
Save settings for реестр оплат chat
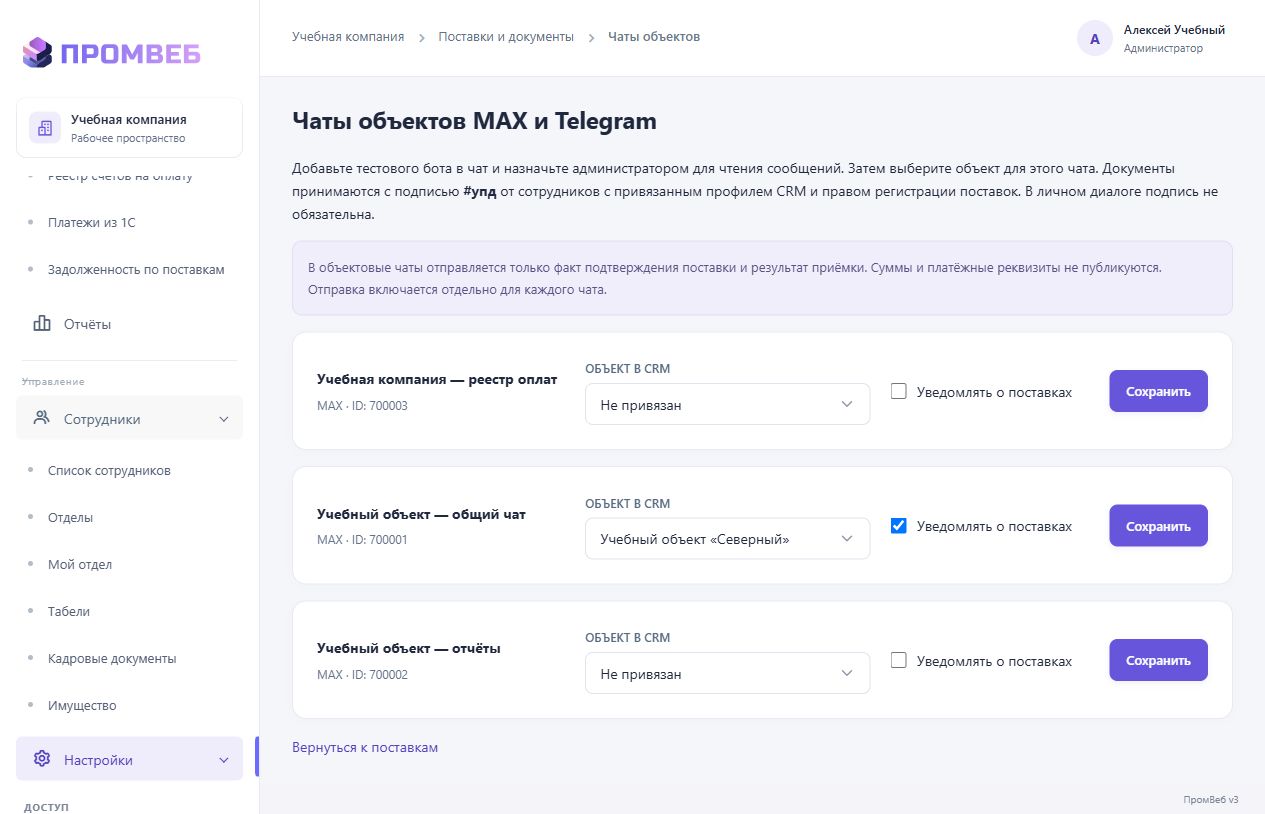1158,391
